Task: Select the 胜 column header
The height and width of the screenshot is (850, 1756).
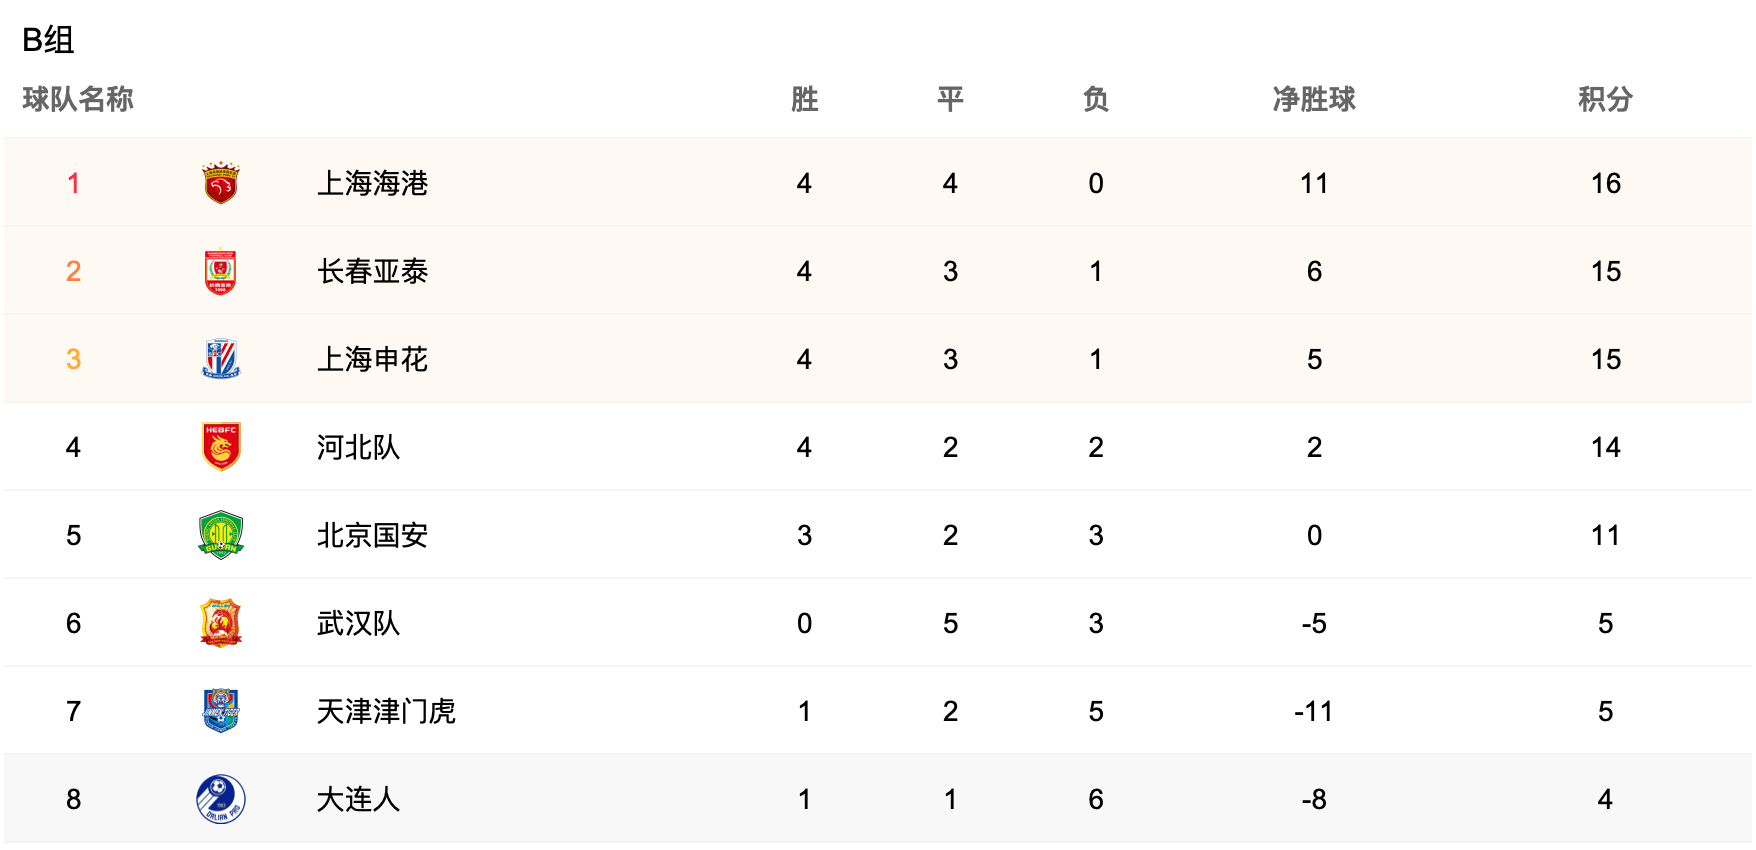Action: click(x=804, y=99)
